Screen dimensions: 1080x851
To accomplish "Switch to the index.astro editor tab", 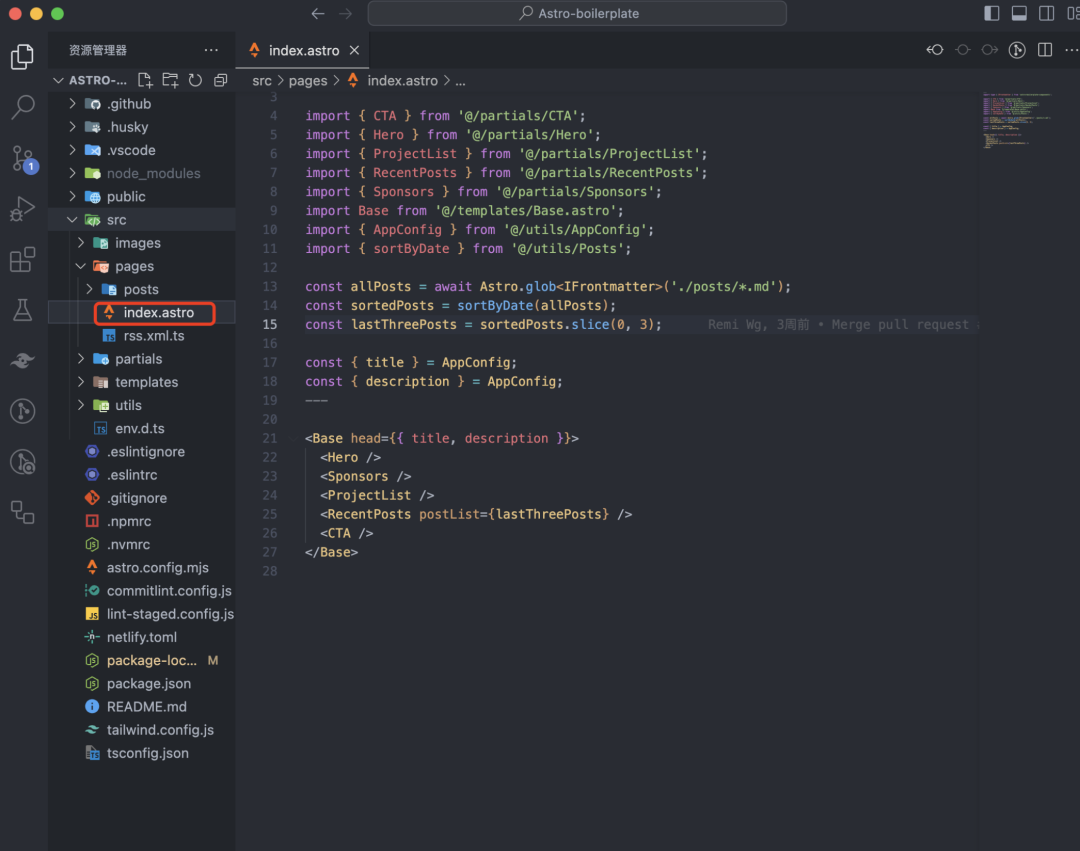I will click(303, 50).
